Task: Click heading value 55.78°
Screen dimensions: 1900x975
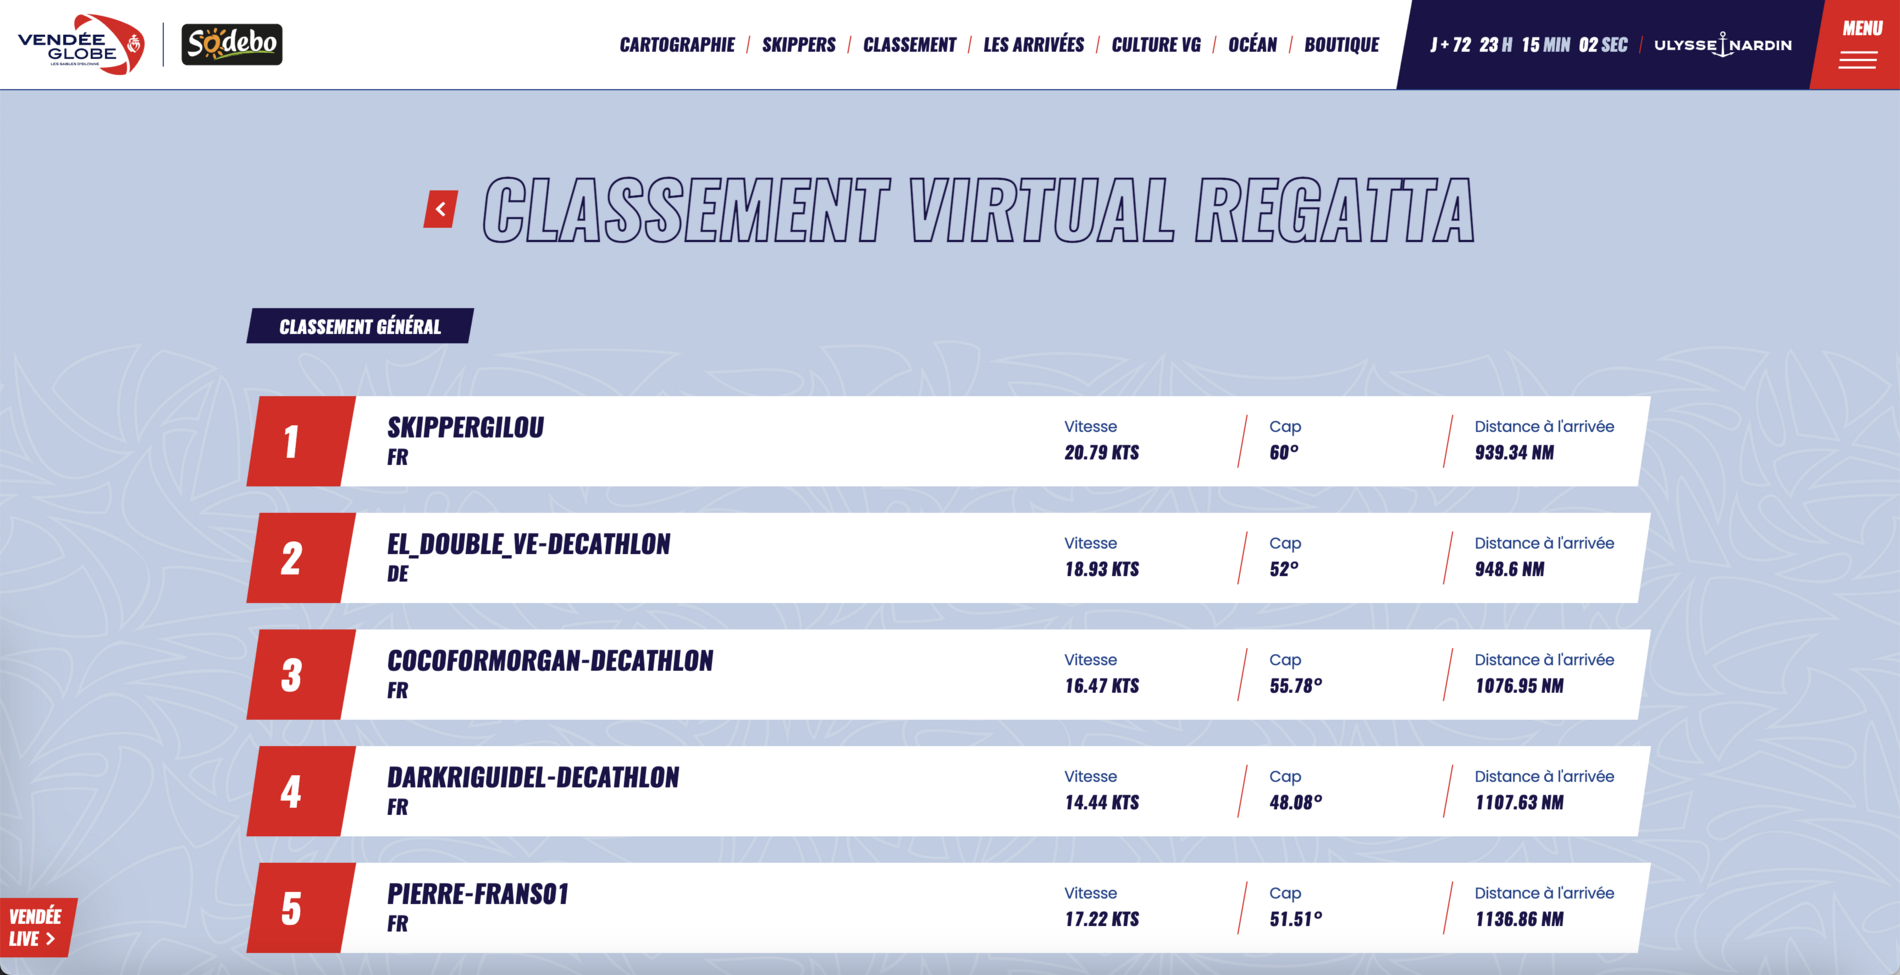Action: [x=1296, y=686]
